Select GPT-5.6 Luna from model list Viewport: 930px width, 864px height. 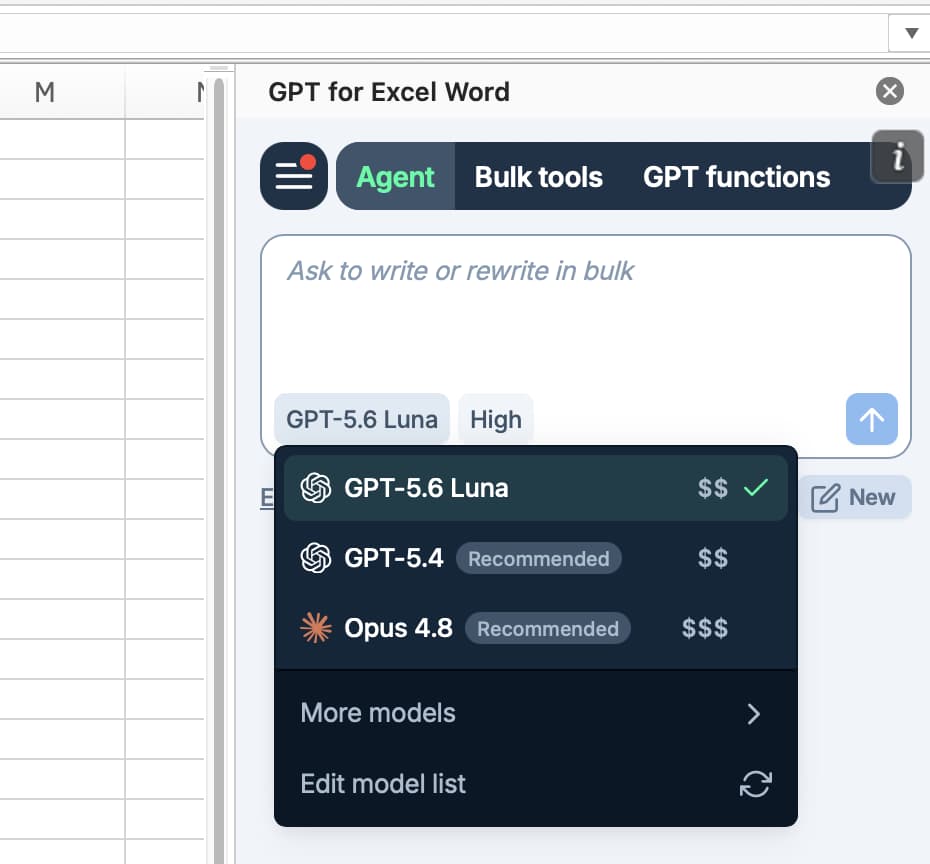(x=536, y=488)
